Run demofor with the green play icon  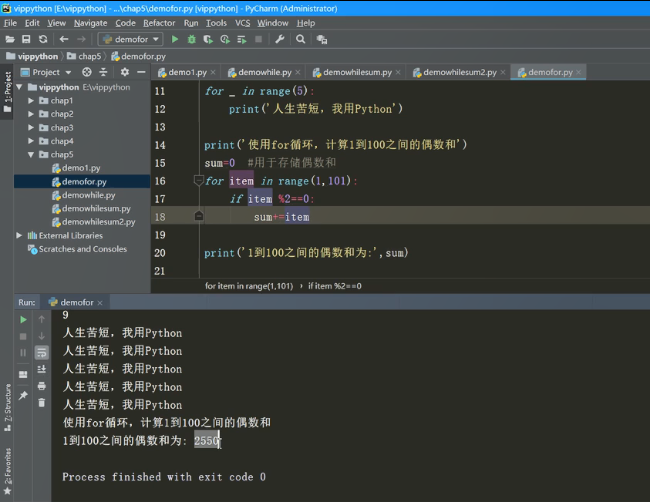click(x=175, y=39)
